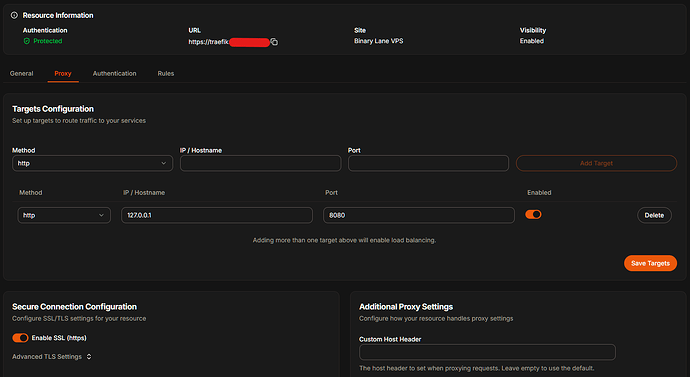Click the Resource Information info icon
The width and height of the screenshot is (690, 377).
(14, 15)
